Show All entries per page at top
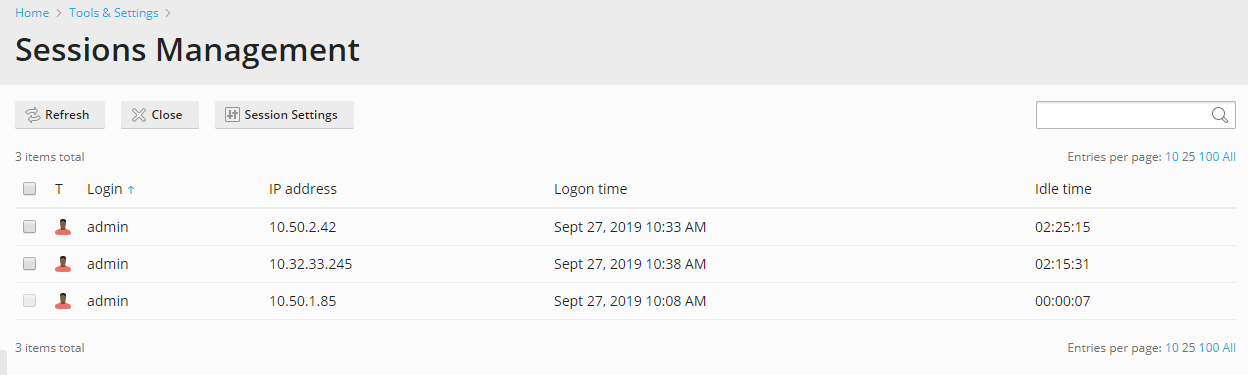1248x375 pixels. click(x=1229, y=157)
